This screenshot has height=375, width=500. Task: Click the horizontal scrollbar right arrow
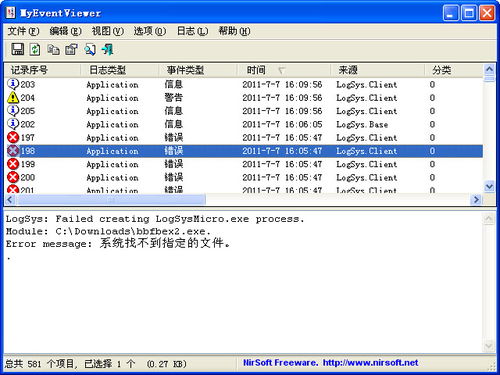(476, 200)
